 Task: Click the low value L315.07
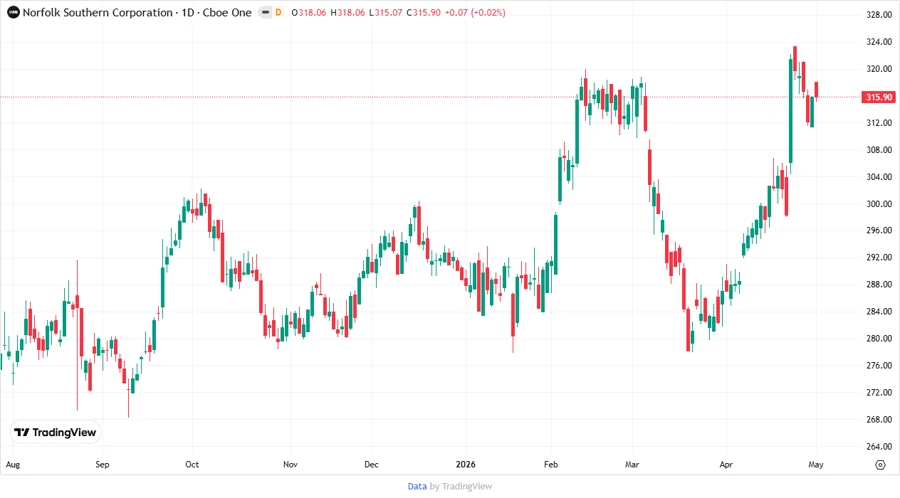pyautogui.click(x=385, y=13)
